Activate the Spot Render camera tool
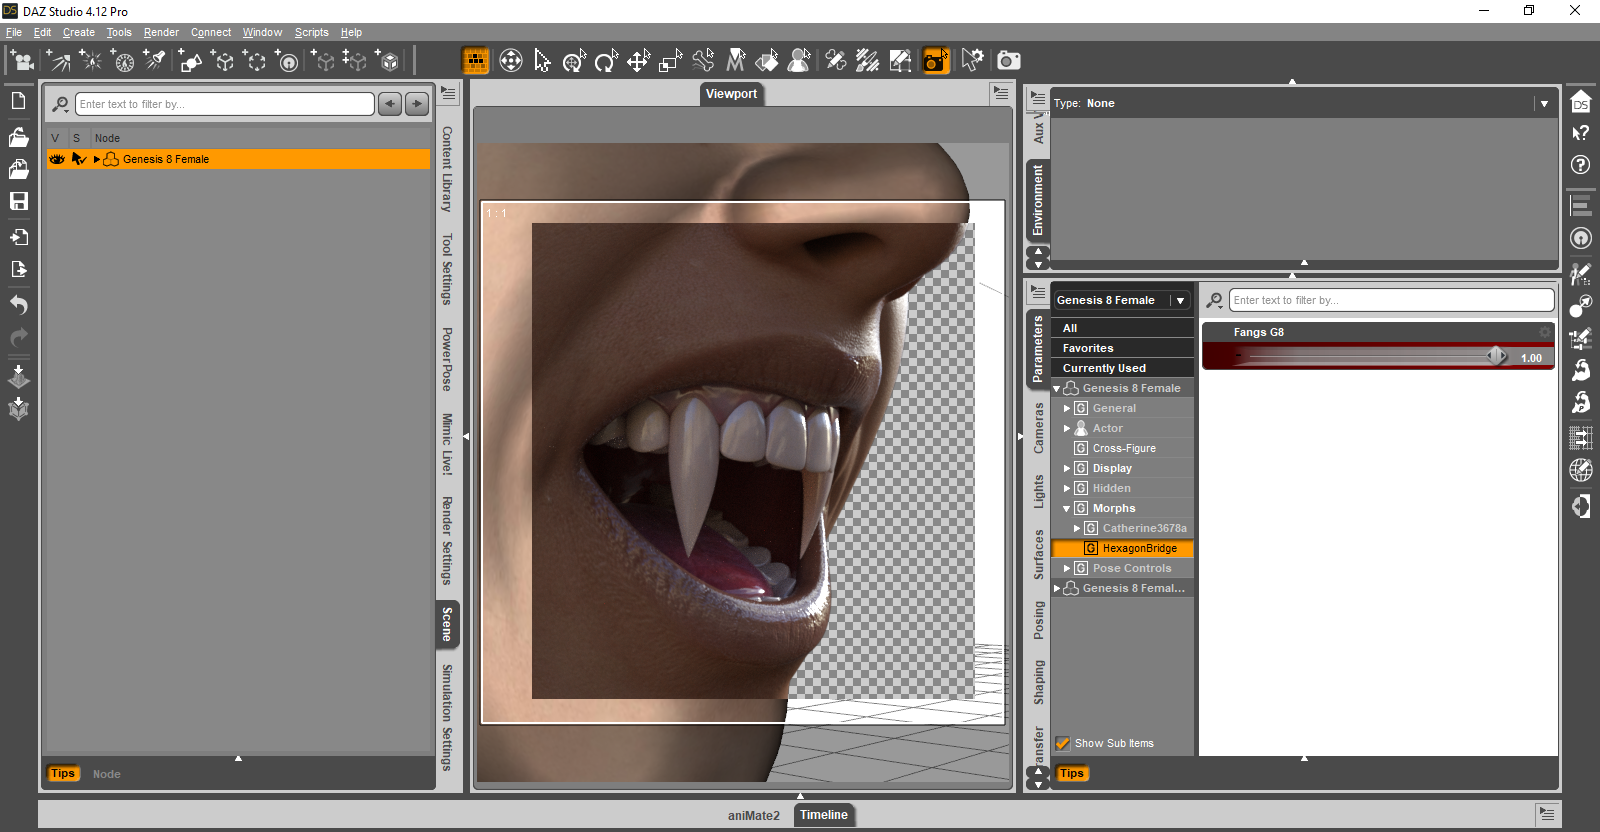This screenshot has height=832, width=1600. [x=936, y=61]
